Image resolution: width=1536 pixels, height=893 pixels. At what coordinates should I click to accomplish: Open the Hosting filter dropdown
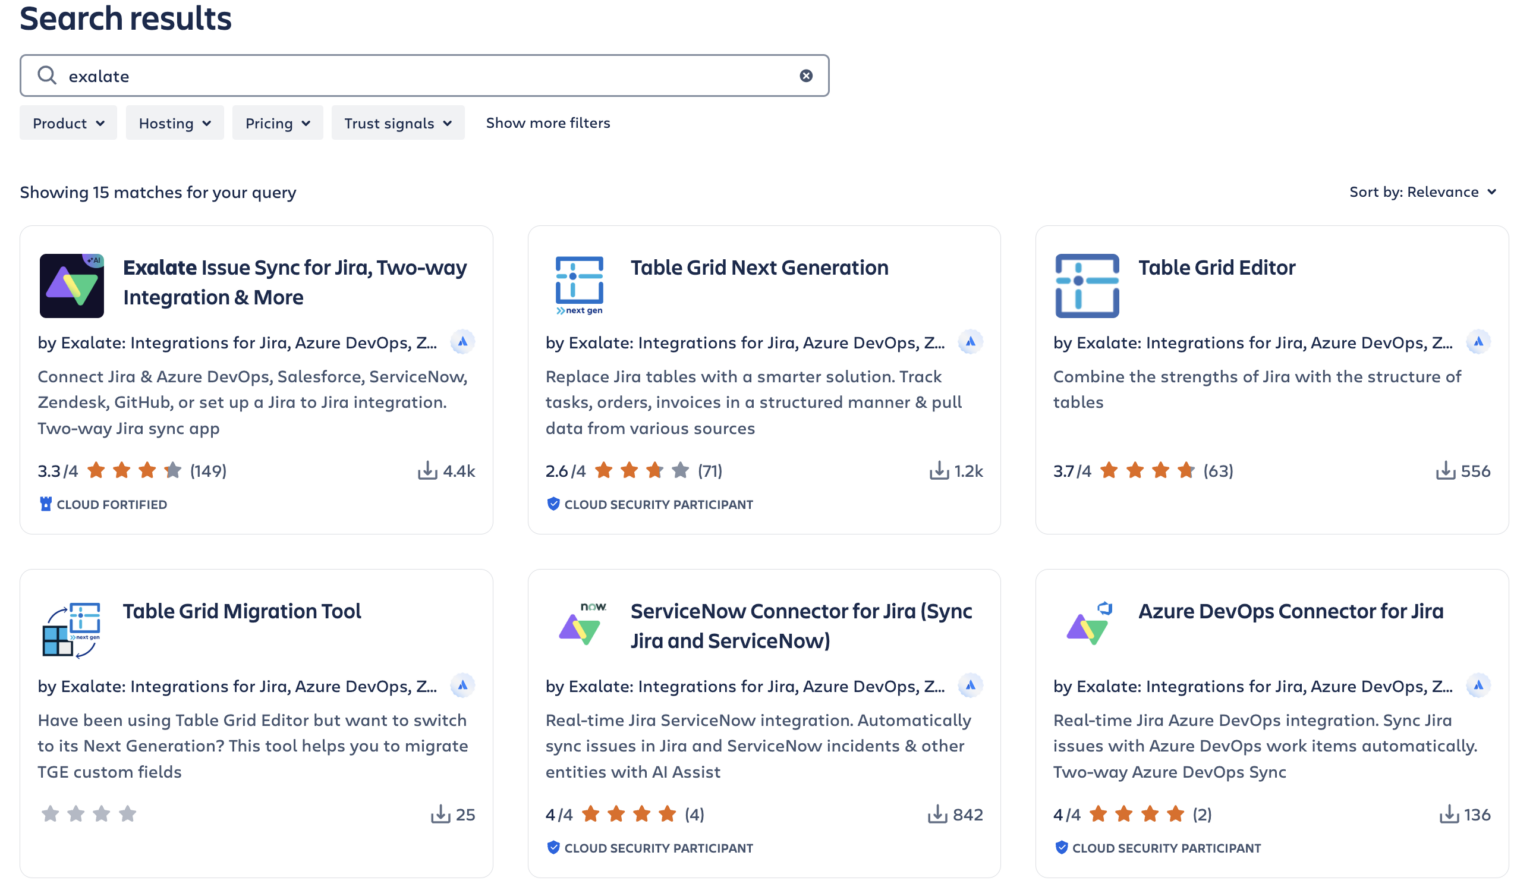[x=175, y=123]
